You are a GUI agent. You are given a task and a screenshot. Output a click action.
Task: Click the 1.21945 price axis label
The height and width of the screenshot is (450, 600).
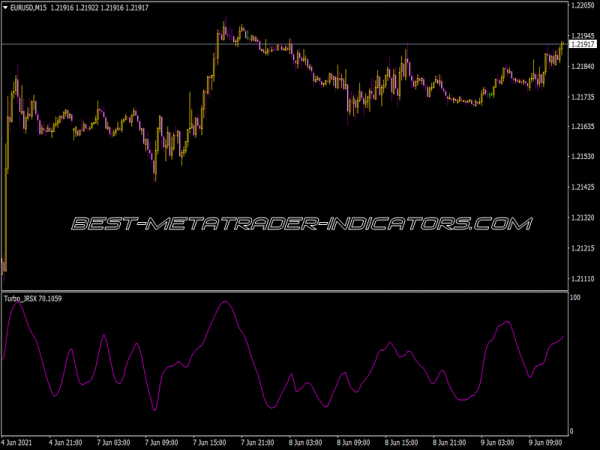pos(583,36)
